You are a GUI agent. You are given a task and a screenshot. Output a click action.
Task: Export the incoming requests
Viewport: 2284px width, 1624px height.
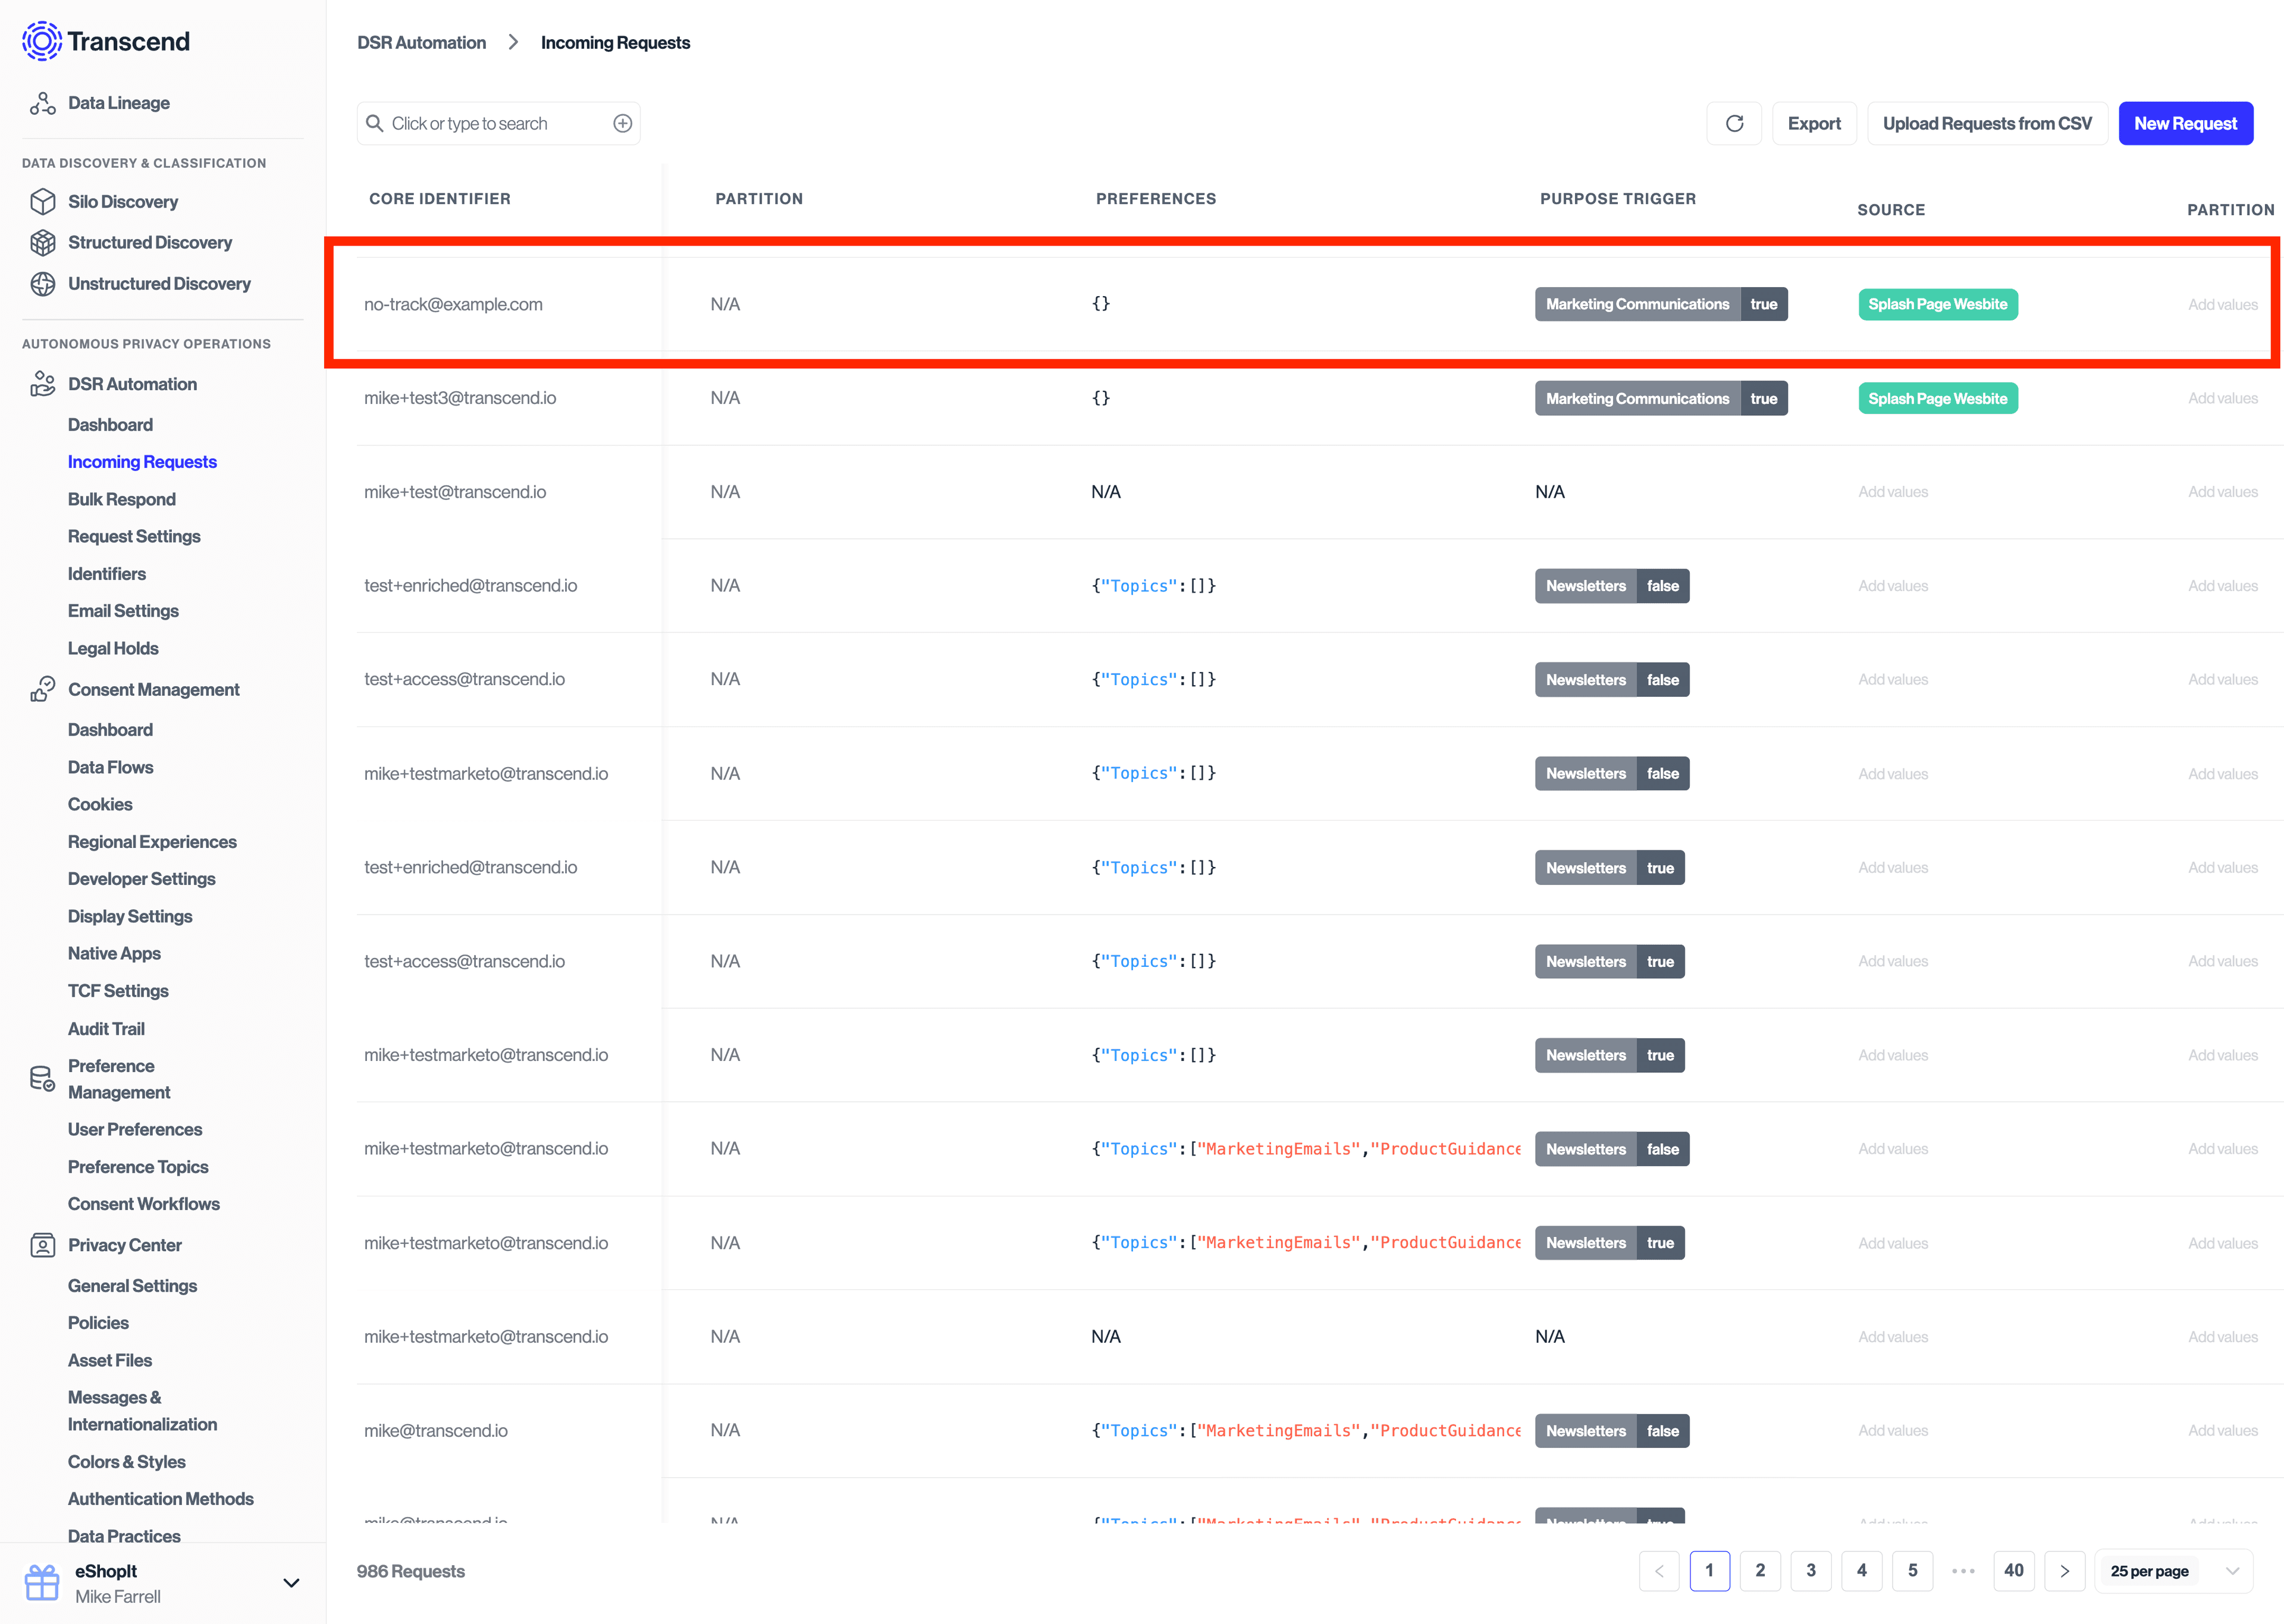point(1814,123)
